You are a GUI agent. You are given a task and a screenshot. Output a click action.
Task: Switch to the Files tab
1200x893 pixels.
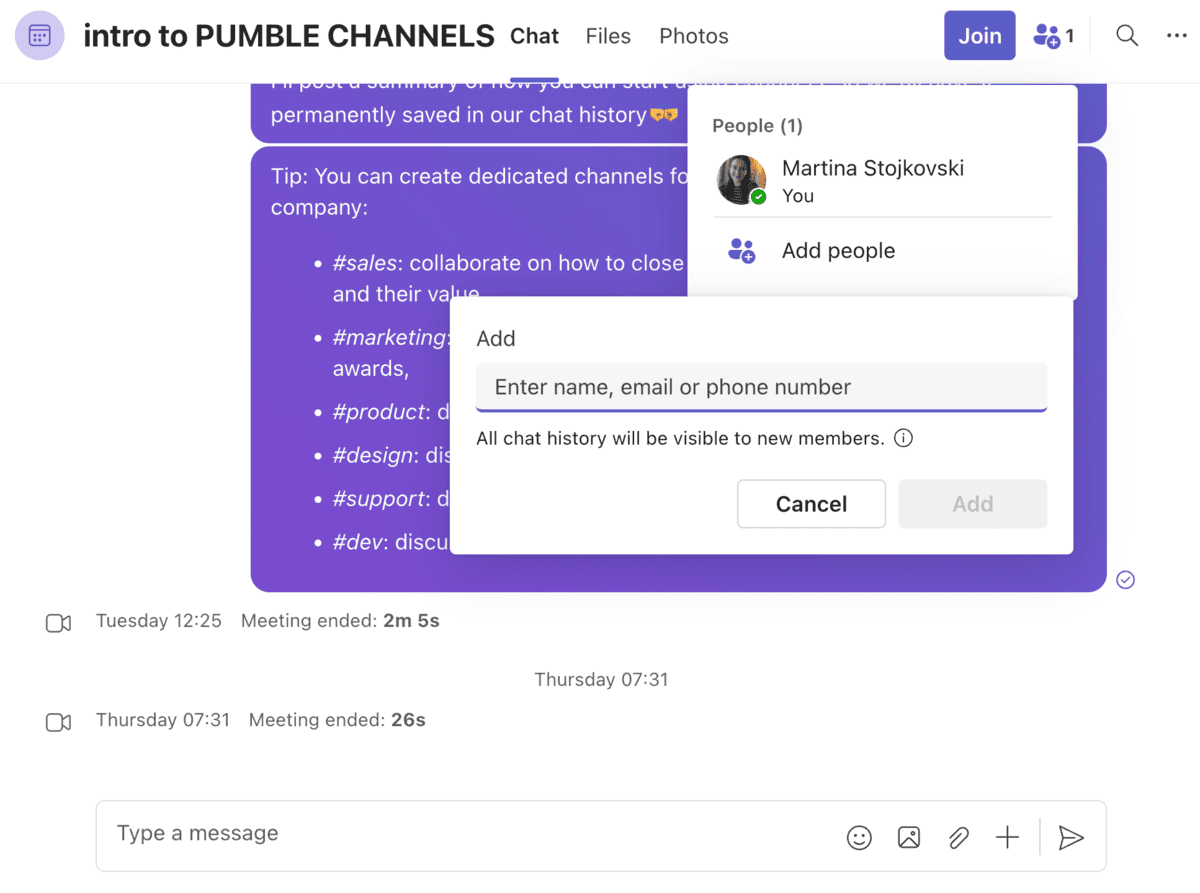click(x=608, y=37)
